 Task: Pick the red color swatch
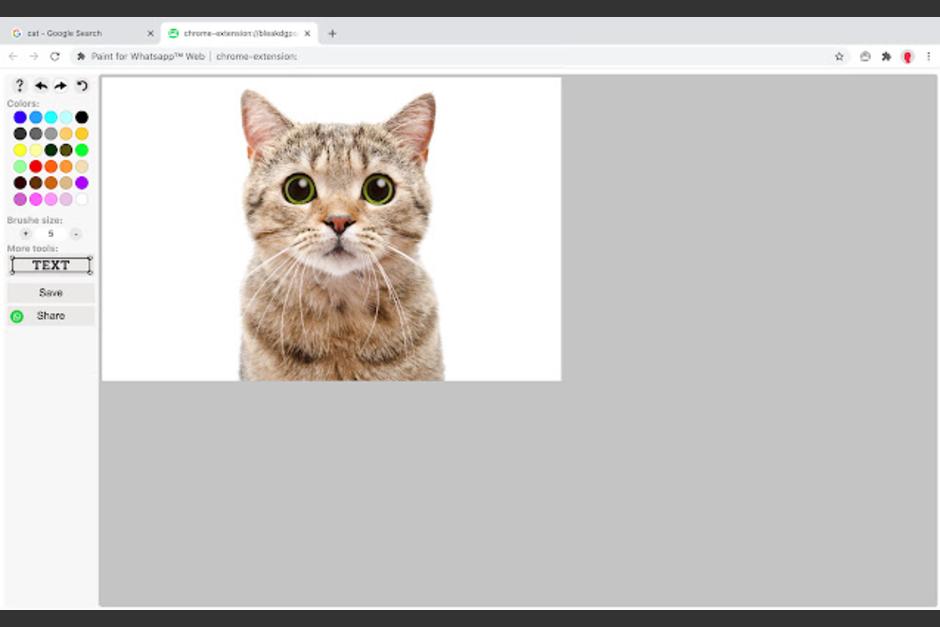[35, 166]
